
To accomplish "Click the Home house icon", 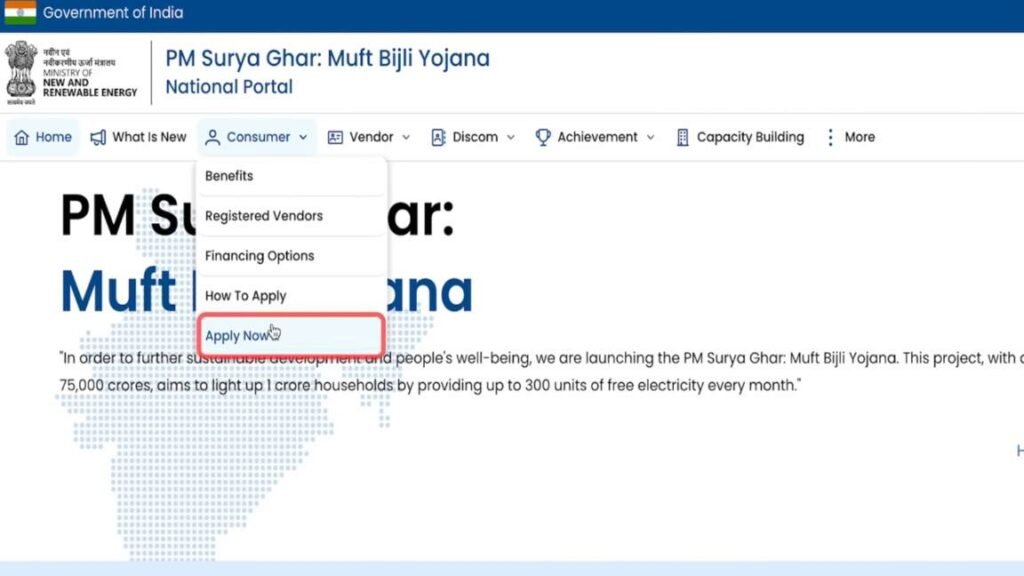I will point(22,137).
